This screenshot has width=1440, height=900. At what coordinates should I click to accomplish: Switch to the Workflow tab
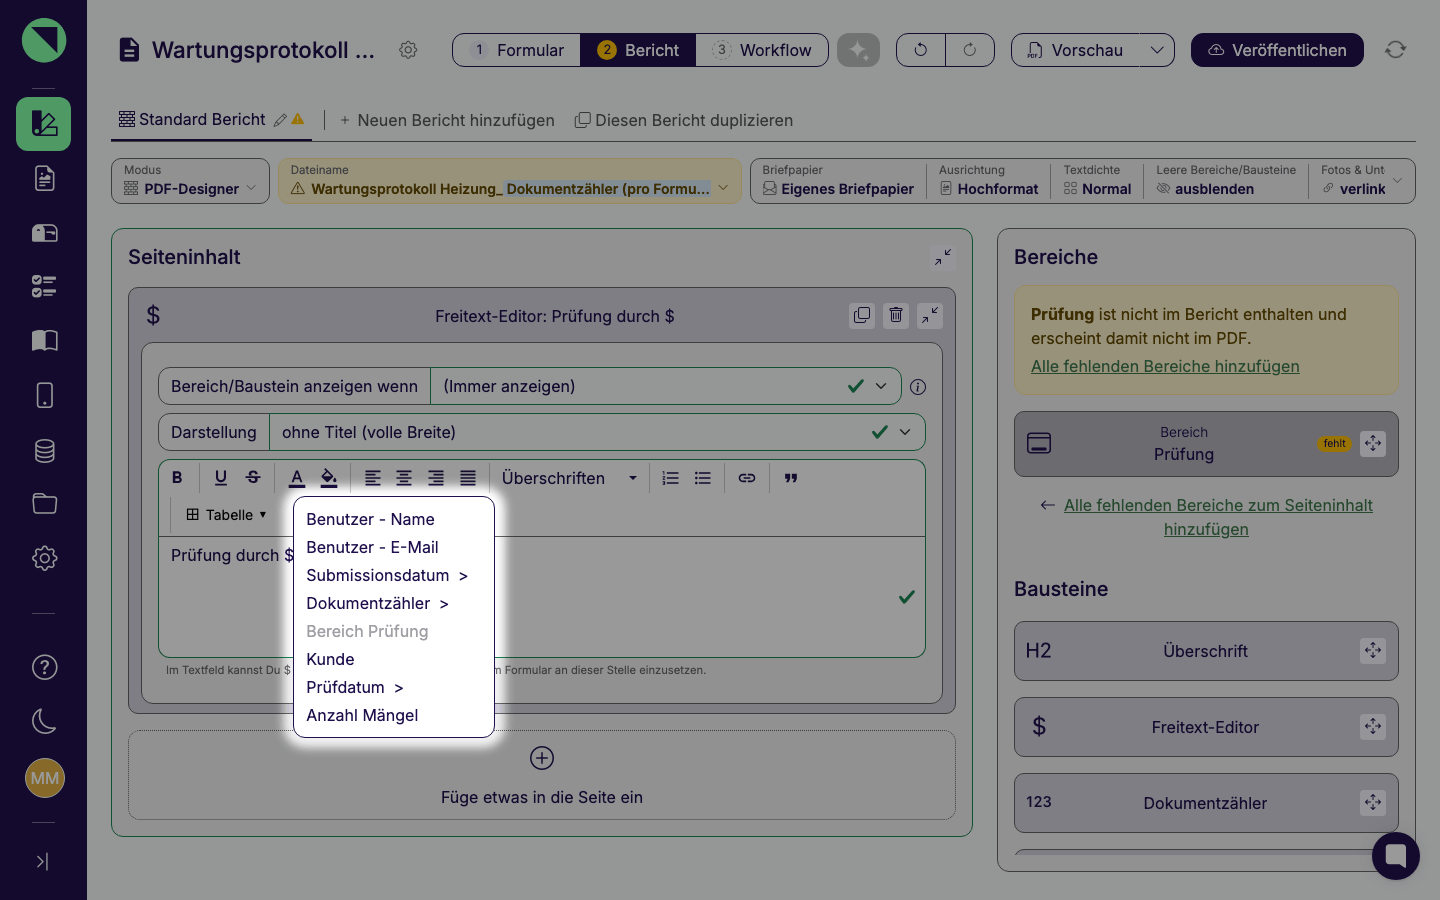[762, 50]
